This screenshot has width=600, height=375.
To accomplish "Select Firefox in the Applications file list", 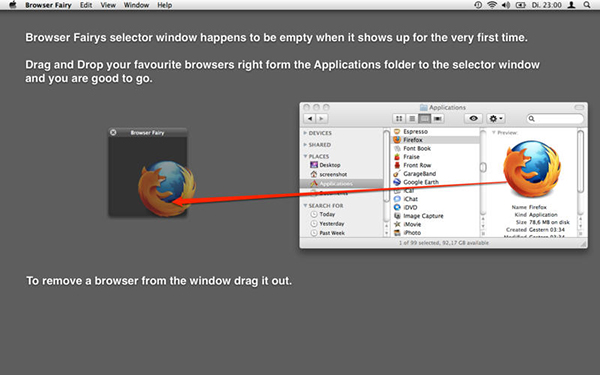I will [x=436, y=140].
